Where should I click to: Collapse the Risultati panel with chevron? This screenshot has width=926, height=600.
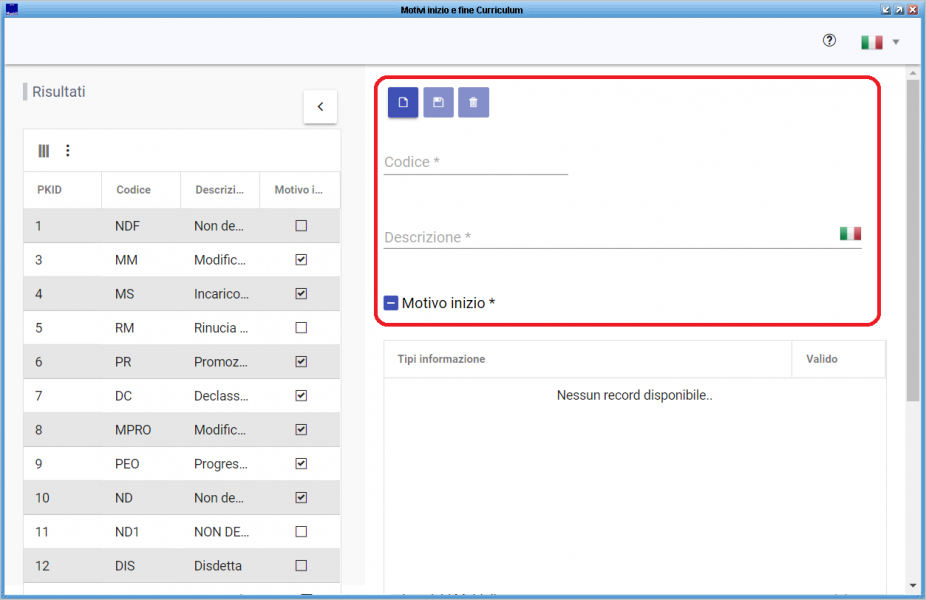tap(320, 107)
